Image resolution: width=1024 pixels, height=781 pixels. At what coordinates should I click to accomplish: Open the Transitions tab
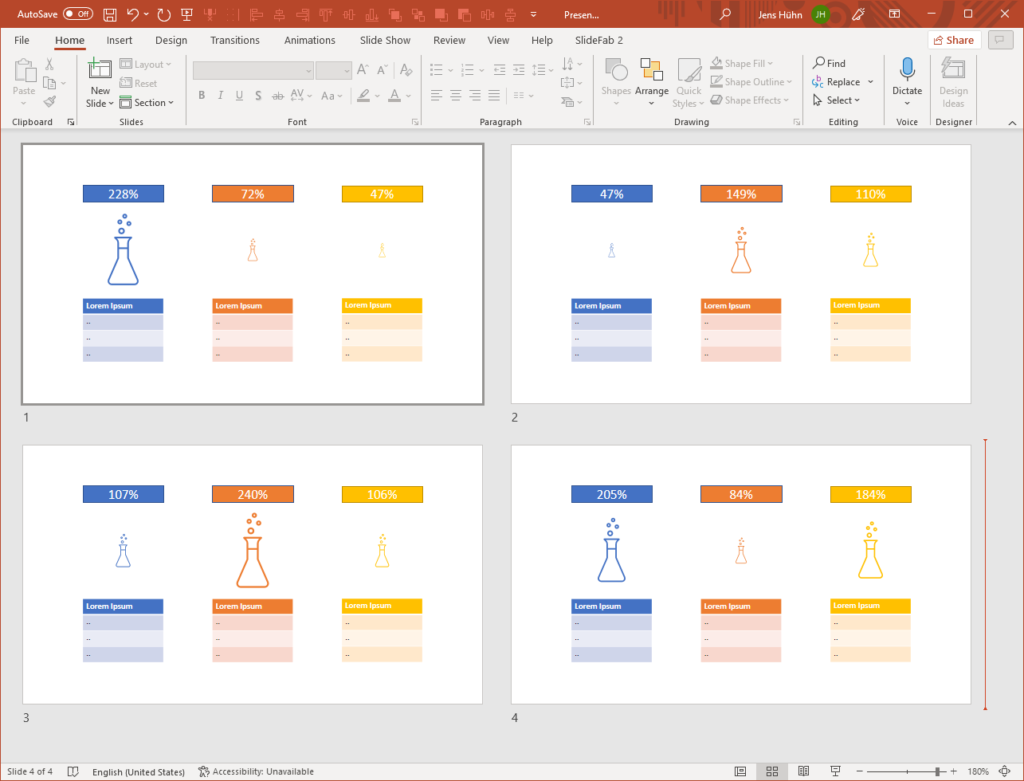coord(234,40)
